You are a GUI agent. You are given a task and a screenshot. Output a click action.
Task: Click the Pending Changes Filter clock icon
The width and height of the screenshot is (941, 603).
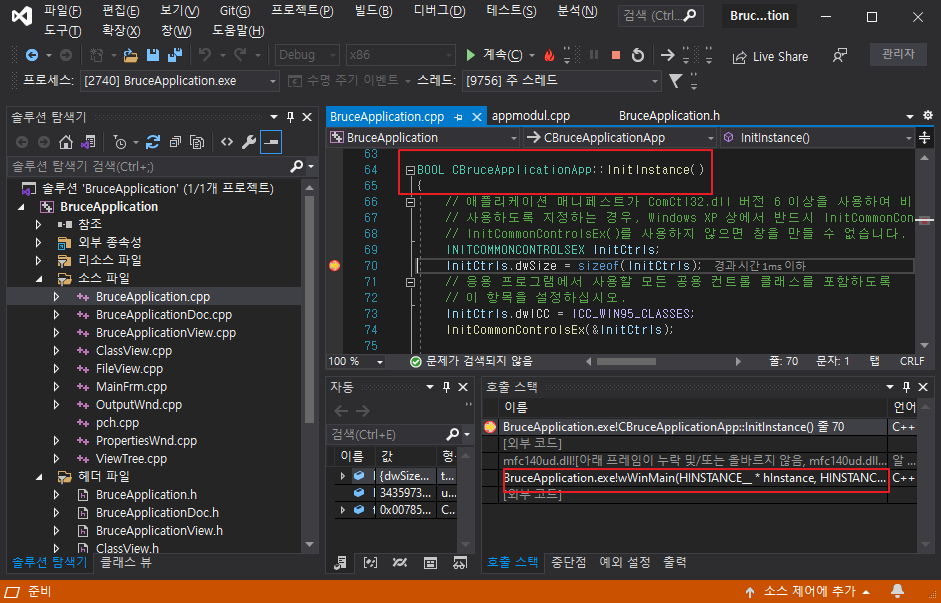(x=119, y=142)
